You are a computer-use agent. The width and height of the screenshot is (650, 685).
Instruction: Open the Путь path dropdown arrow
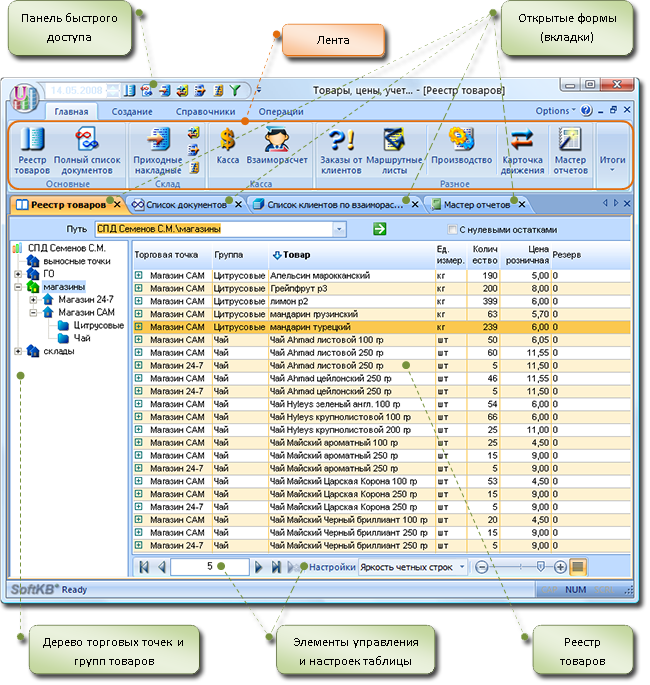339,229
